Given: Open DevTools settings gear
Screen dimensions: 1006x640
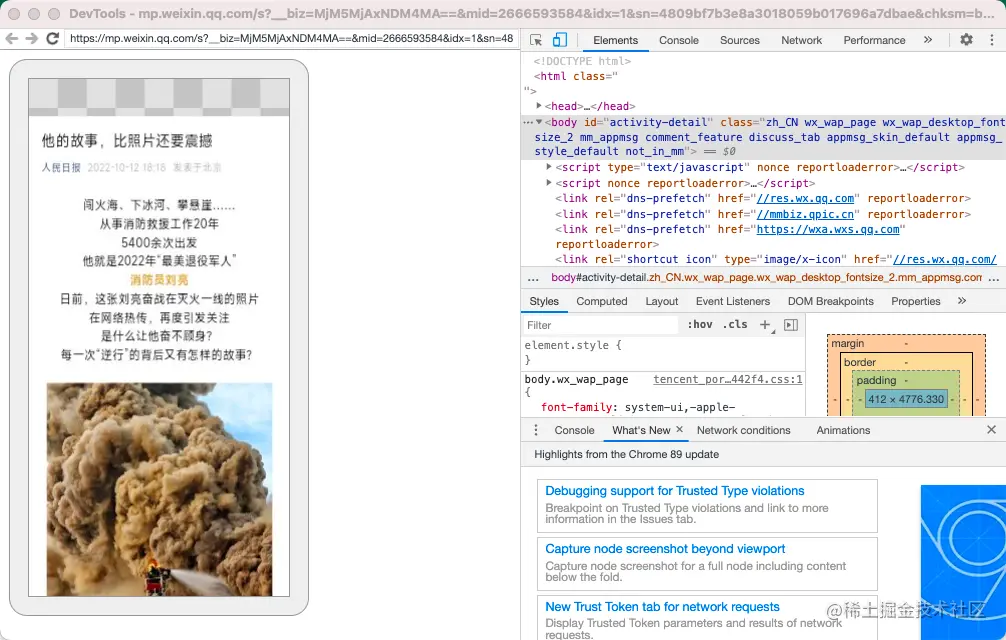Looking at the screenshot, I should point(966,40).
